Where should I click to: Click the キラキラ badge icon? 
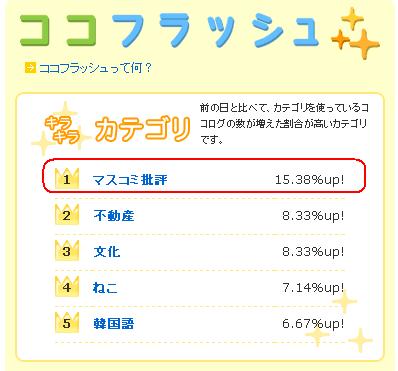[62, 130]
